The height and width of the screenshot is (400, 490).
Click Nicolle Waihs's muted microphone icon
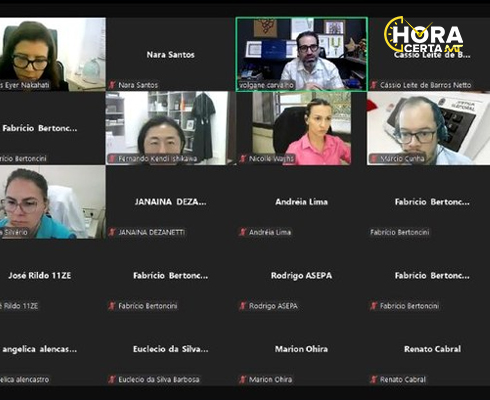(x=243, y=159)
